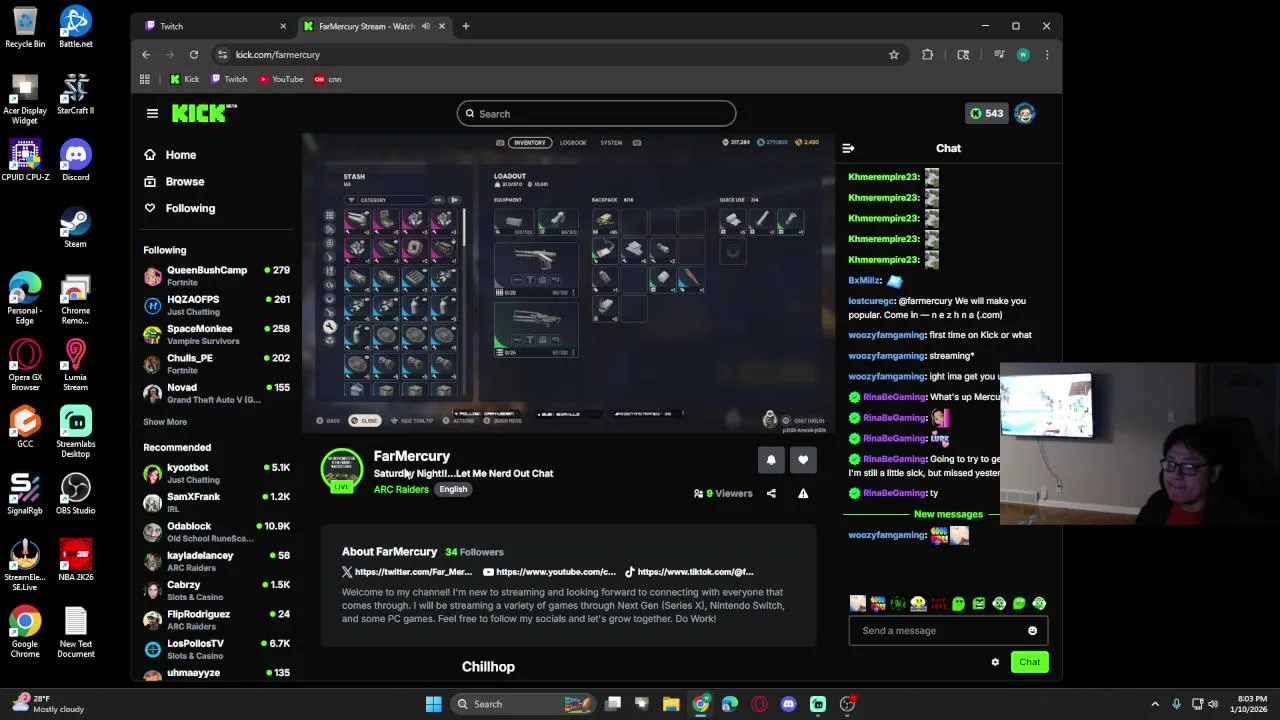Open Odablock recommended channel

click(x=216, y=532)
